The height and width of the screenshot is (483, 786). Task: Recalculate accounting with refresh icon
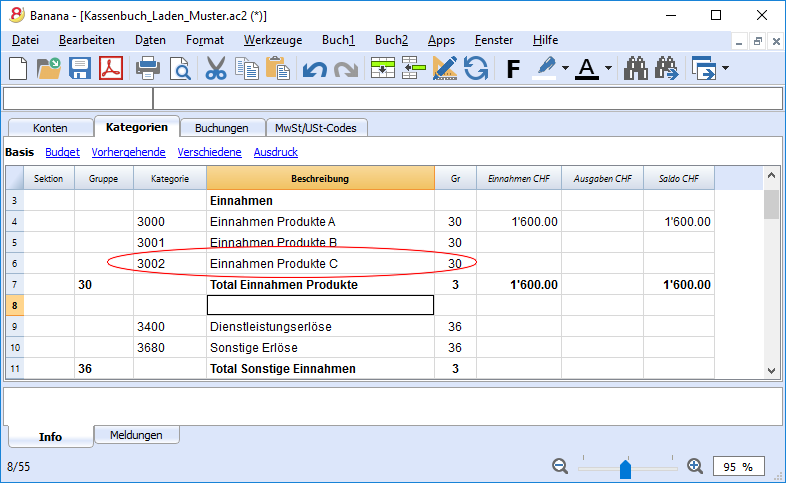[476, 68]
